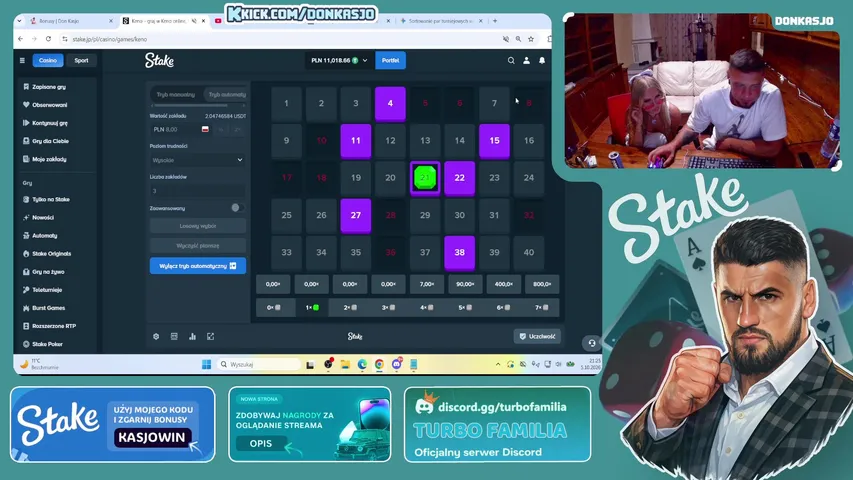This screenshot has height=480, width=853.
Task: Click the Liczba zakładów input field
Action: pos(197,191)
